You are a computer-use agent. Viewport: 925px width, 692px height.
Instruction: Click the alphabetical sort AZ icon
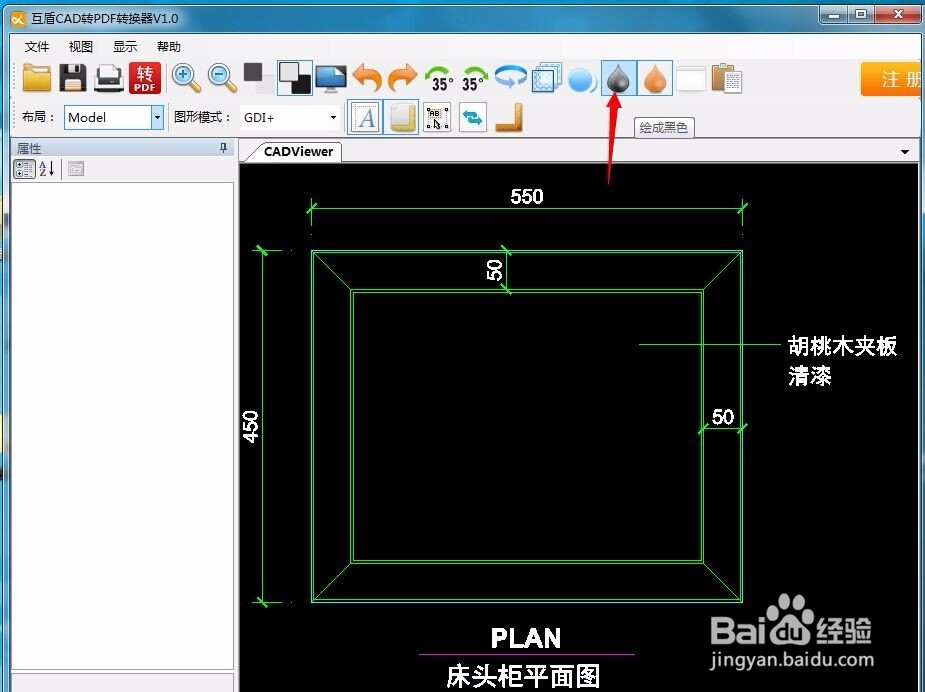[47, 169]
